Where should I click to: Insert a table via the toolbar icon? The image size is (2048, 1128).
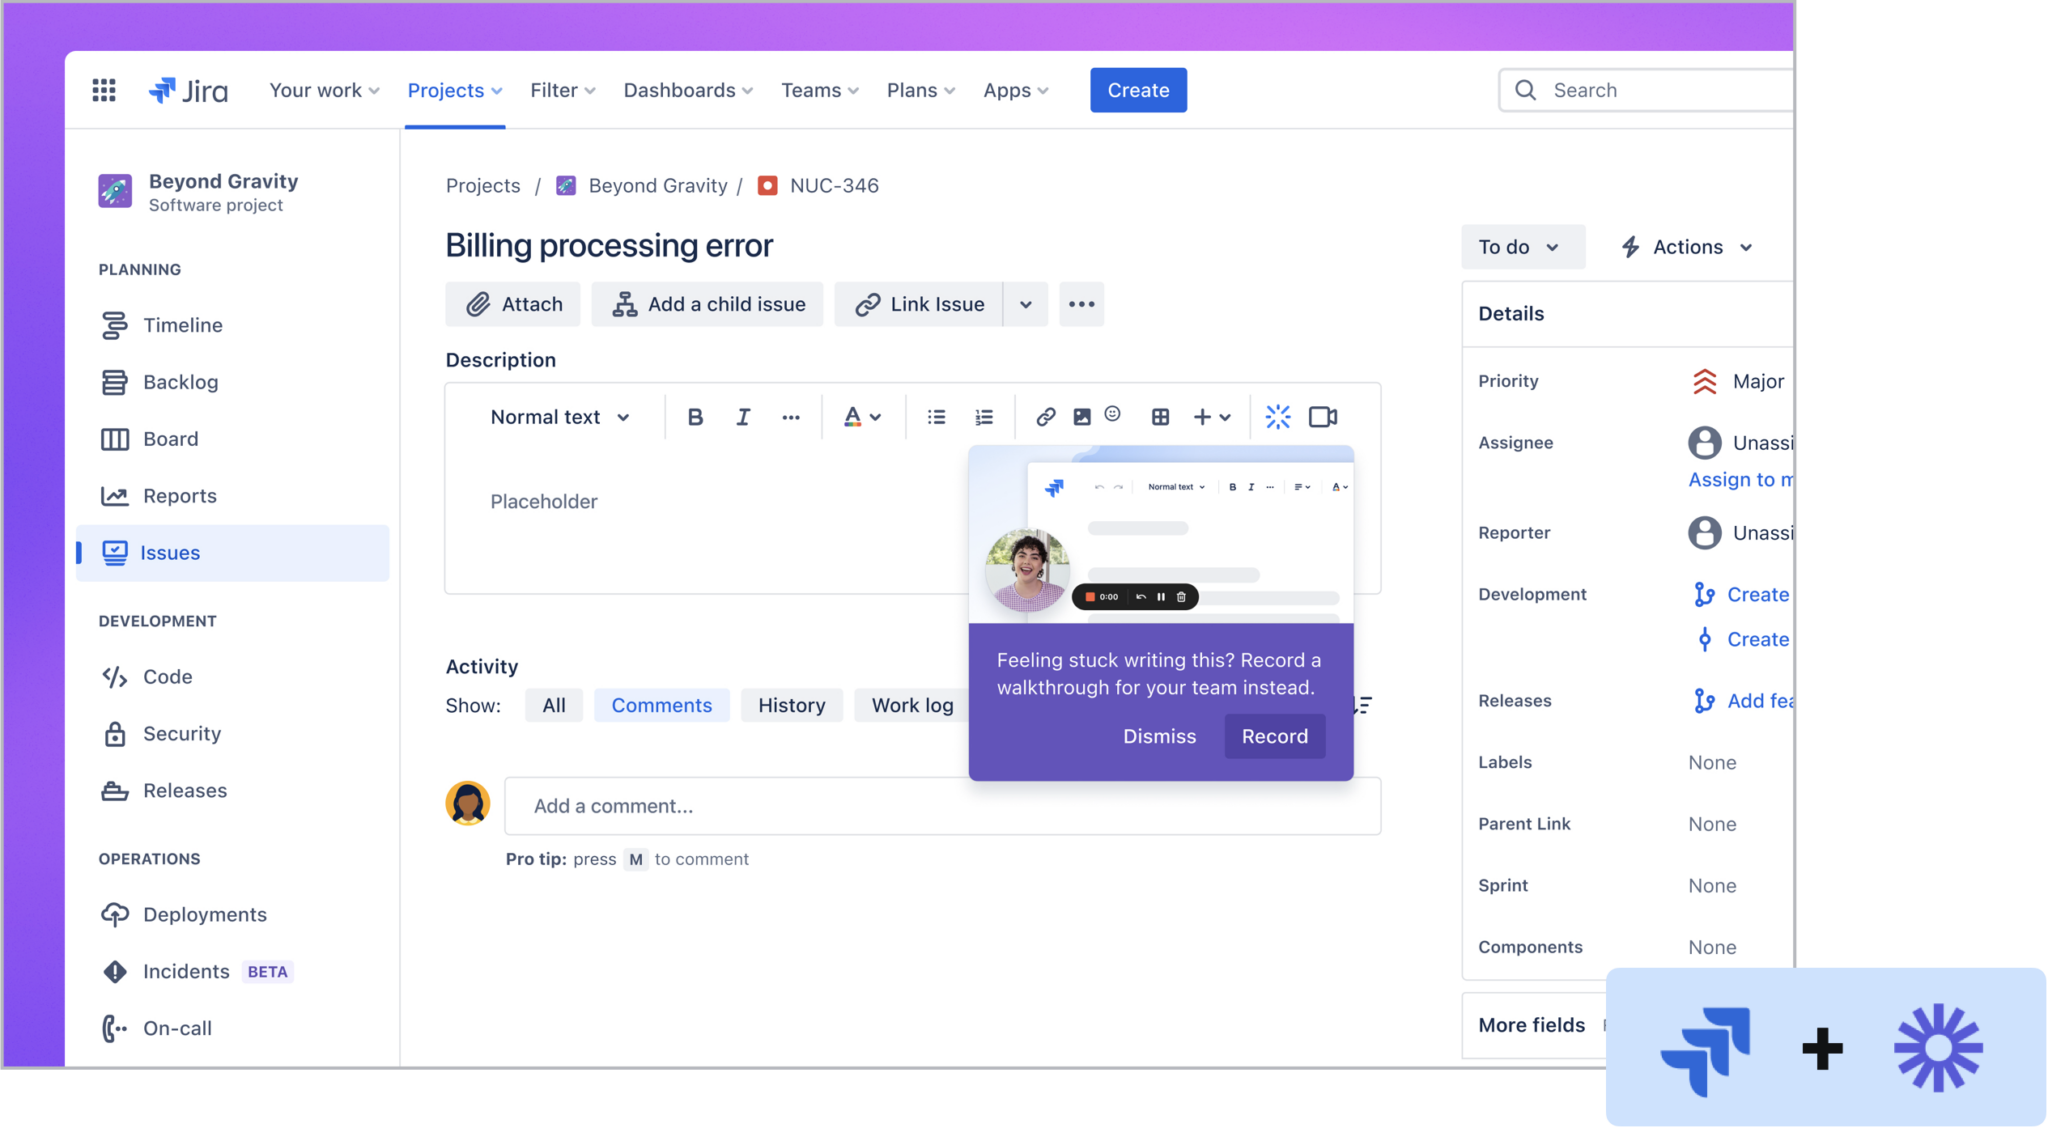click(x=1160, y=417)
